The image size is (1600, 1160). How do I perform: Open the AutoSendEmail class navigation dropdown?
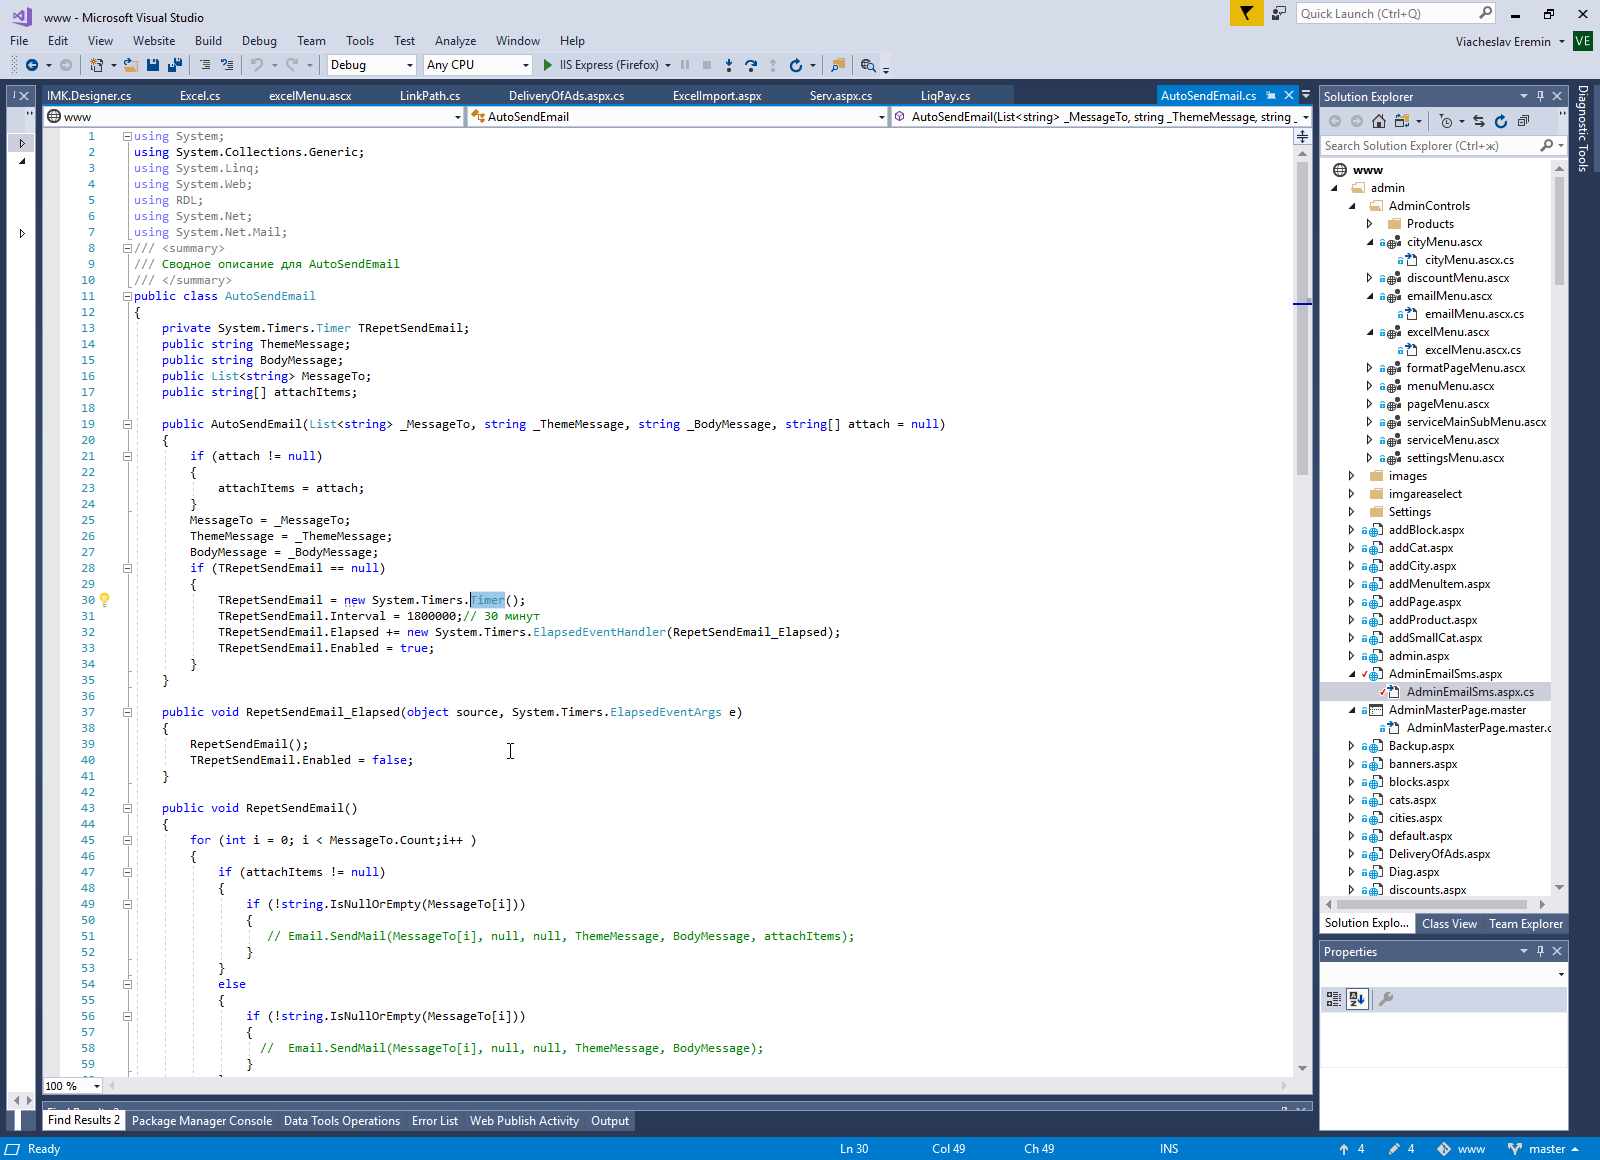point(678,117)
